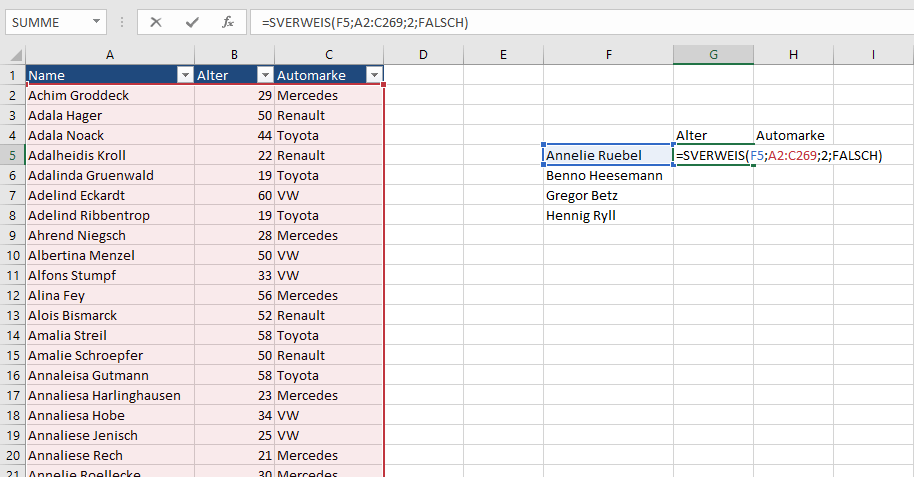The image size is (914, 477).
Task: Open the Name Box dropdown arrow
Action: 96,22
